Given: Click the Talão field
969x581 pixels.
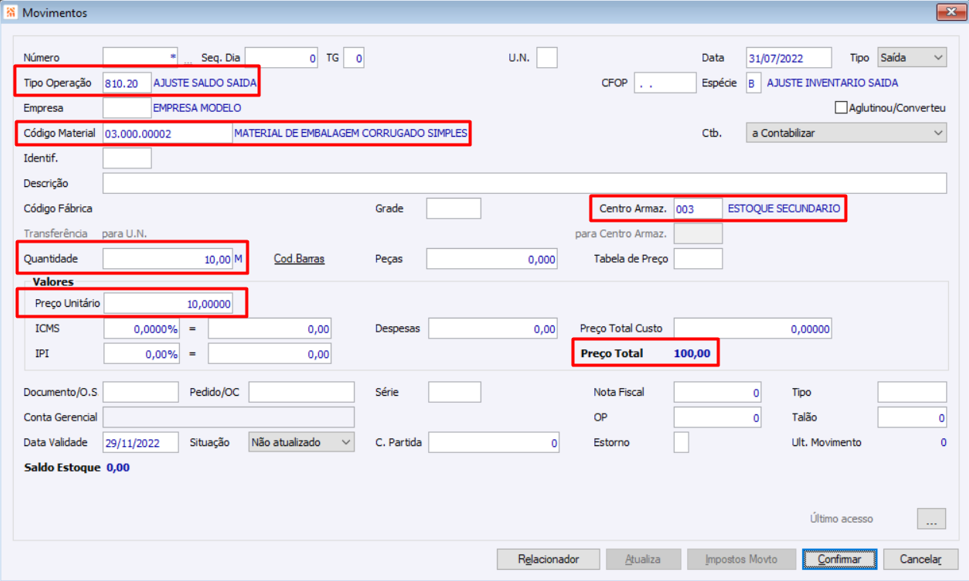Looking at the screenshot, I should (x=912, y=417).
